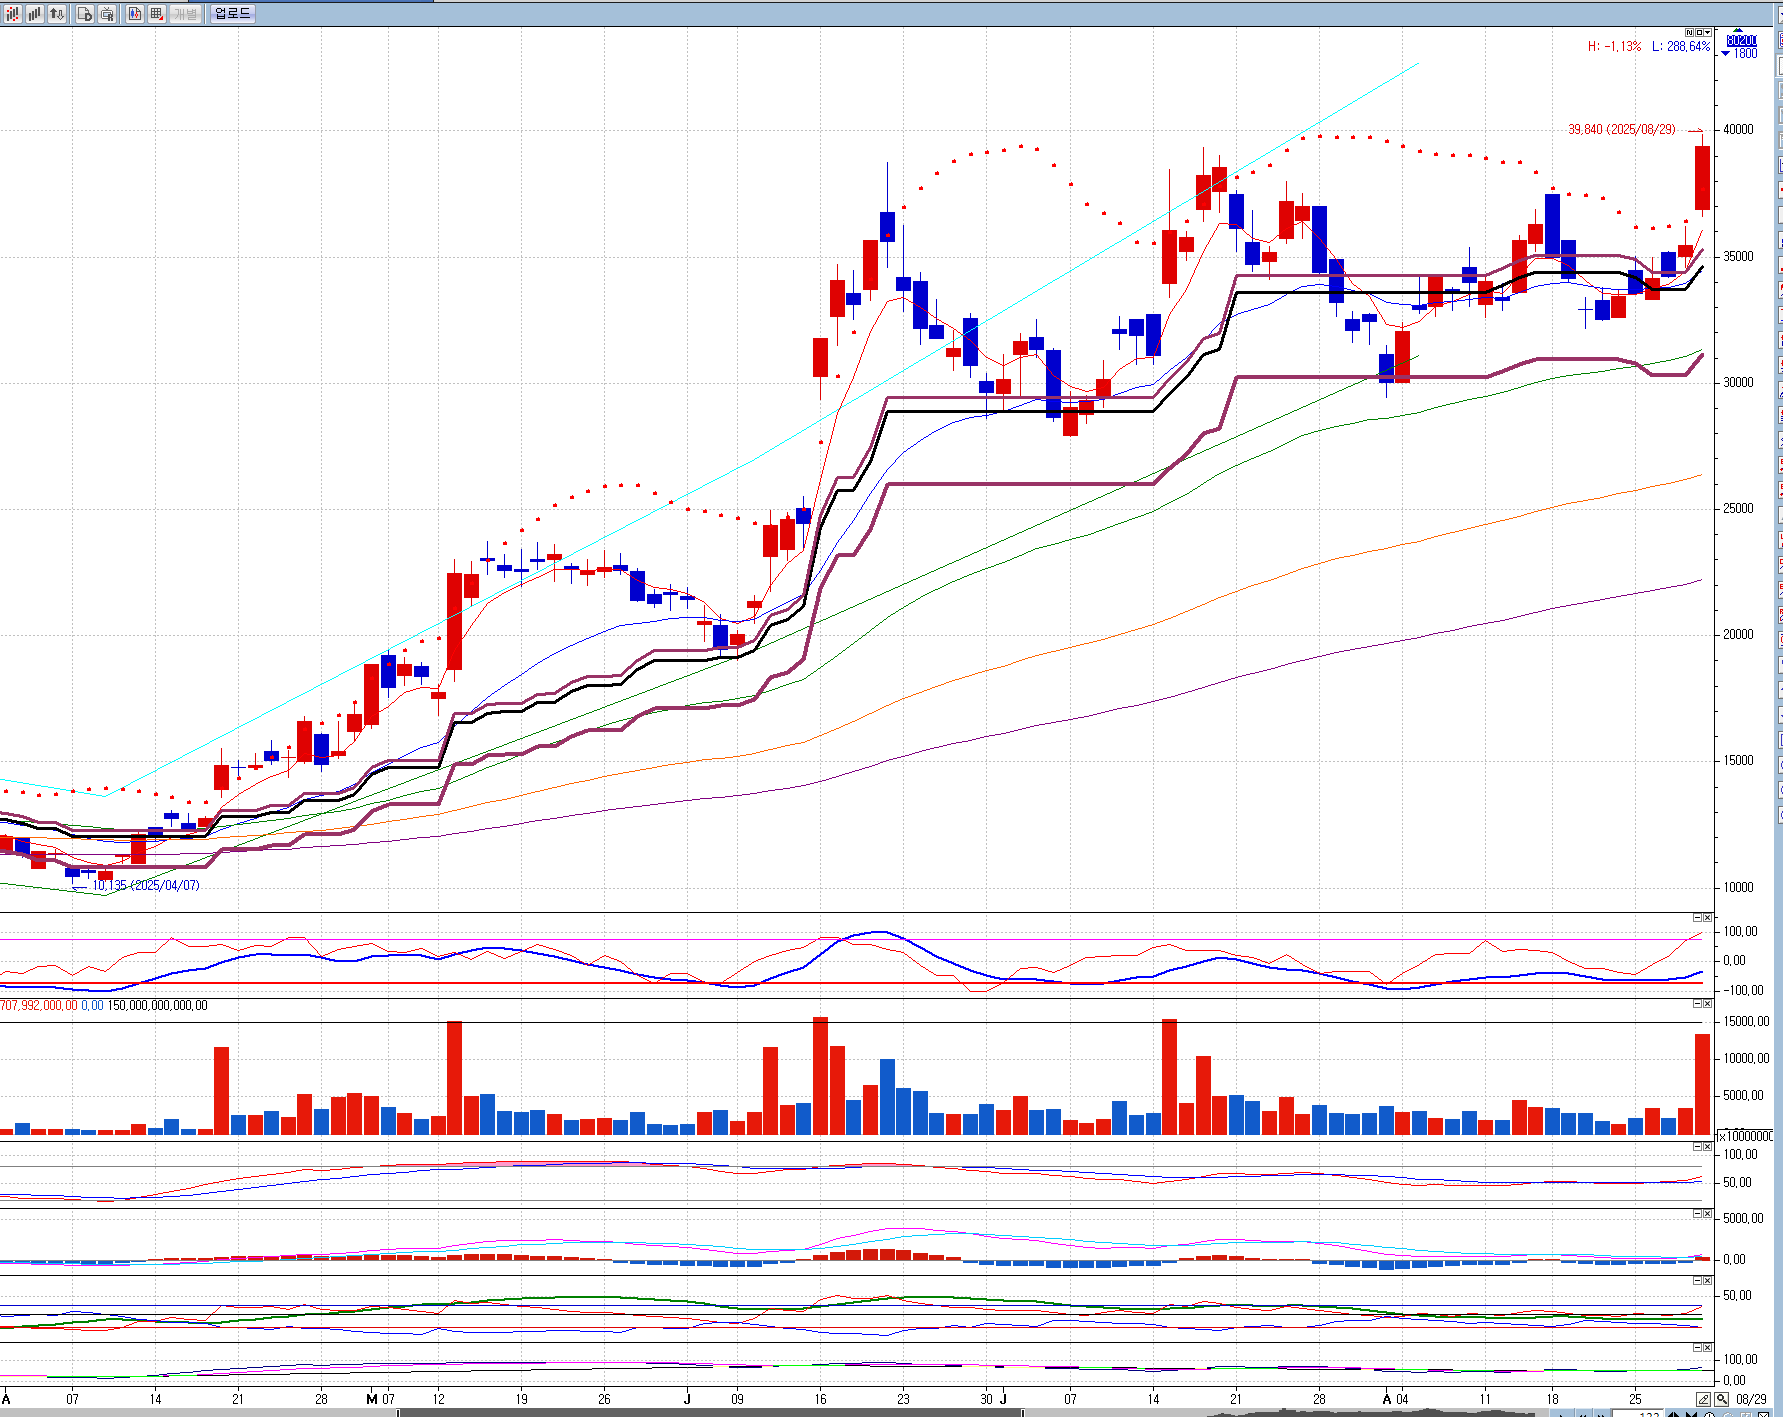The width and height of the screenshot is (1783, 1417).
Task: Toggle the N button on price chart
Action: pos(1689,33)
